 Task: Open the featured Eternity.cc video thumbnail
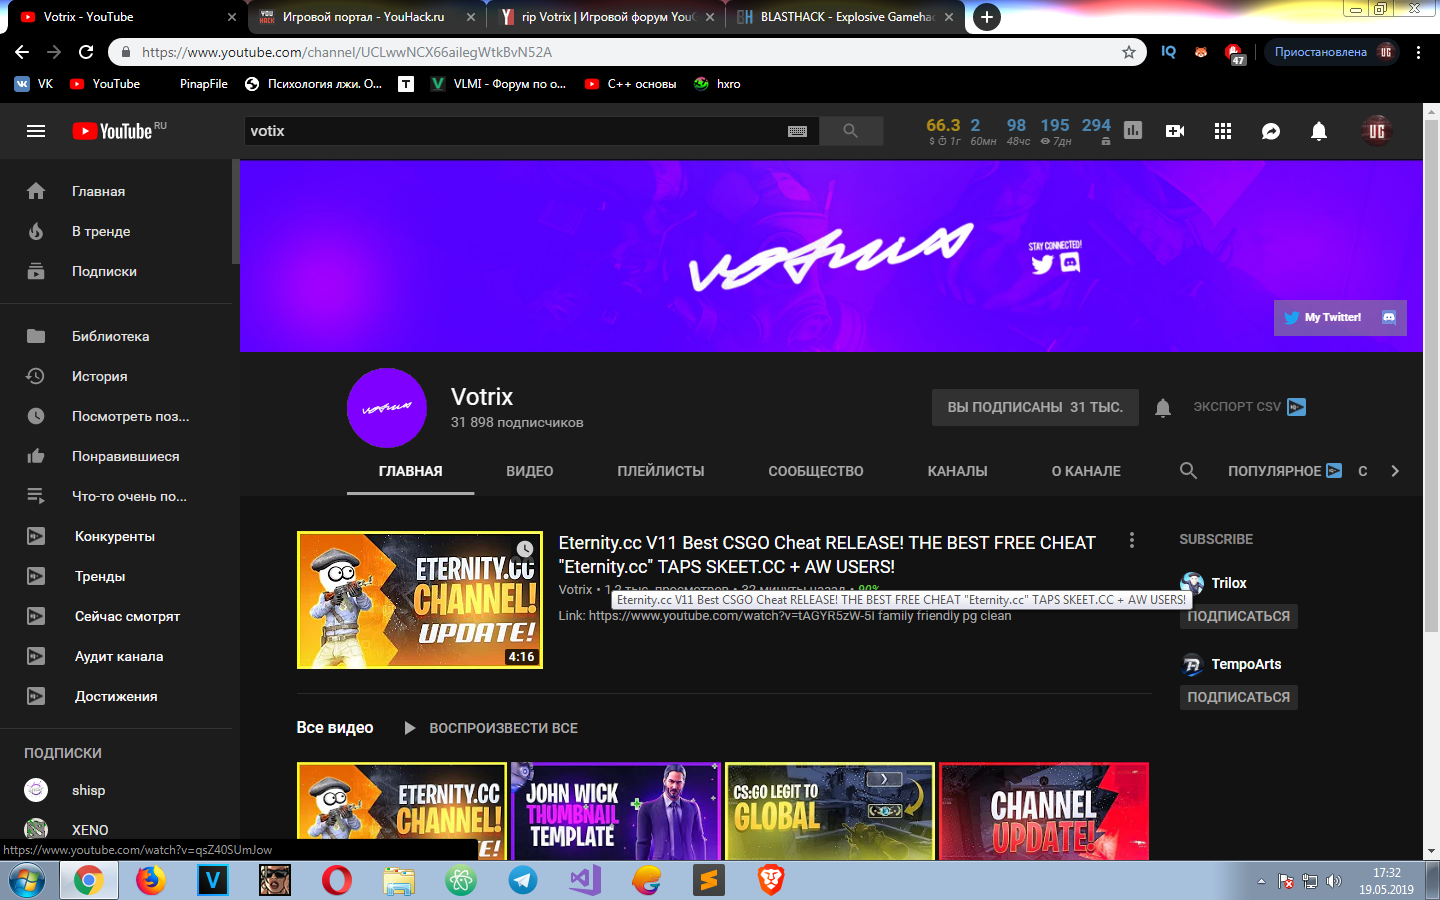(x=420, y=600)
